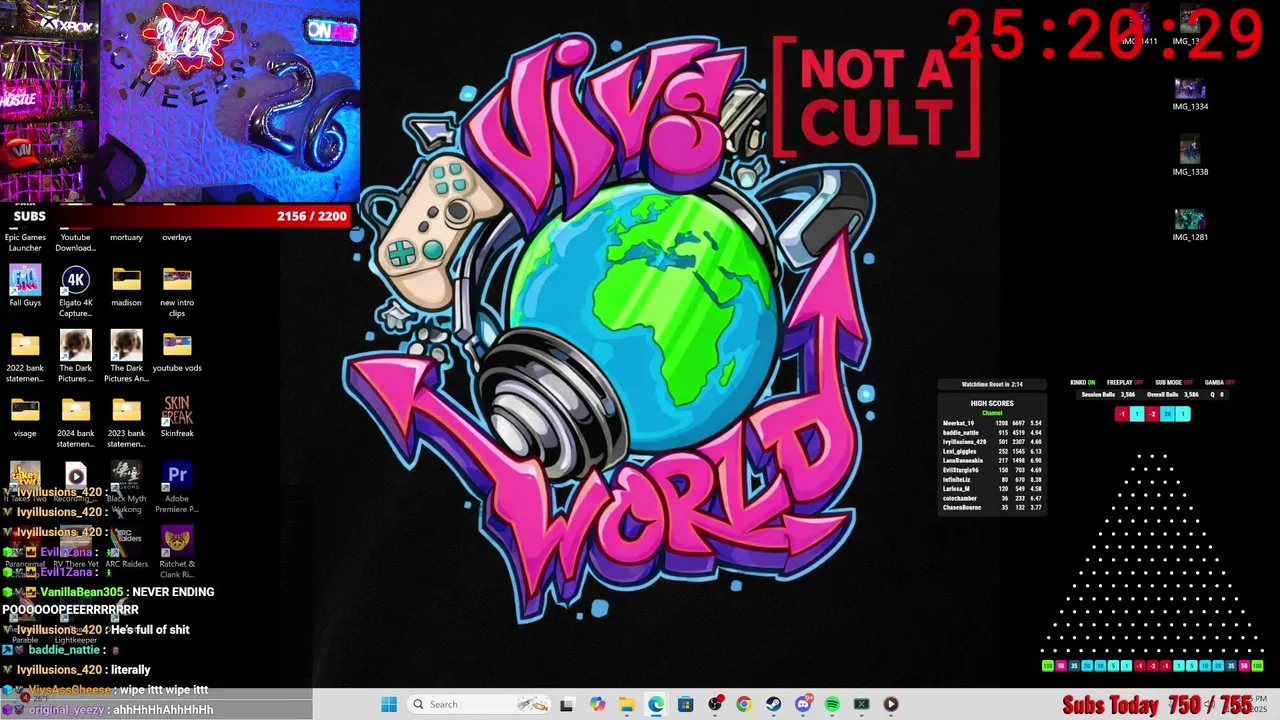Launch Copilot from the taskbar
Viewport: 1280px width, 720px height.
[597, 704]
